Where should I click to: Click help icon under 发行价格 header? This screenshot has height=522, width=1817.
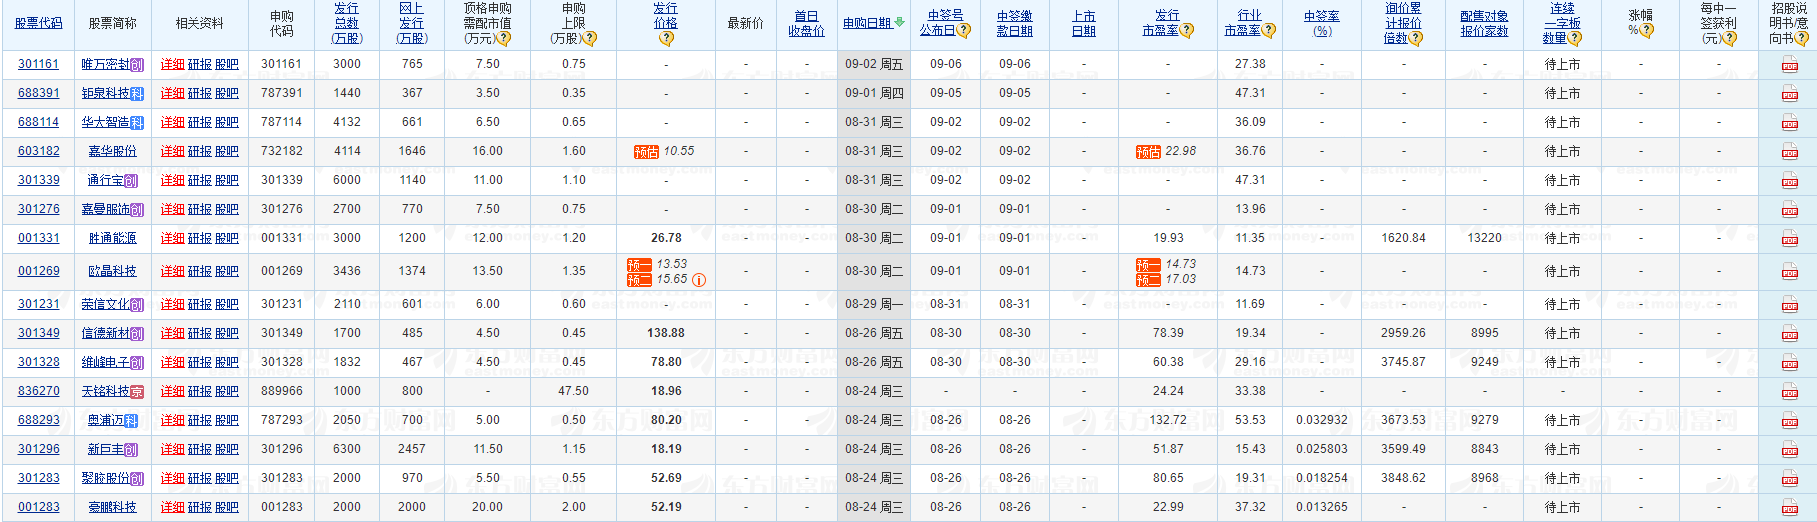666,39
